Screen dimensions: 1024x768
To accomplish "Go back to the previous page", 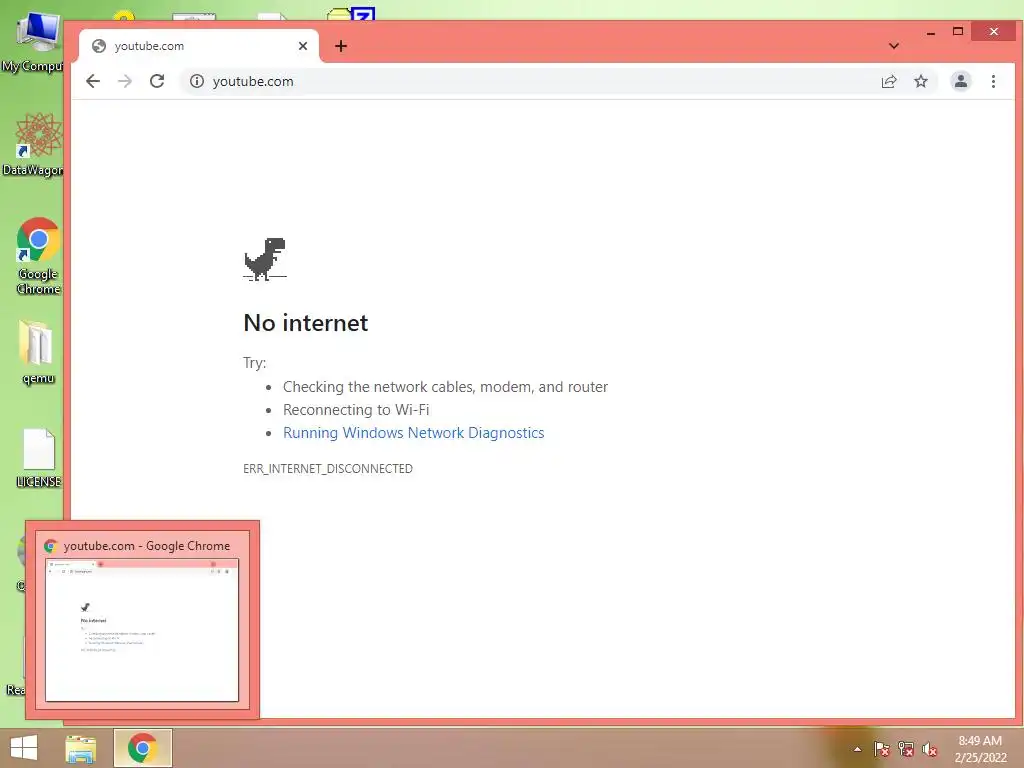I will point(93,81).
